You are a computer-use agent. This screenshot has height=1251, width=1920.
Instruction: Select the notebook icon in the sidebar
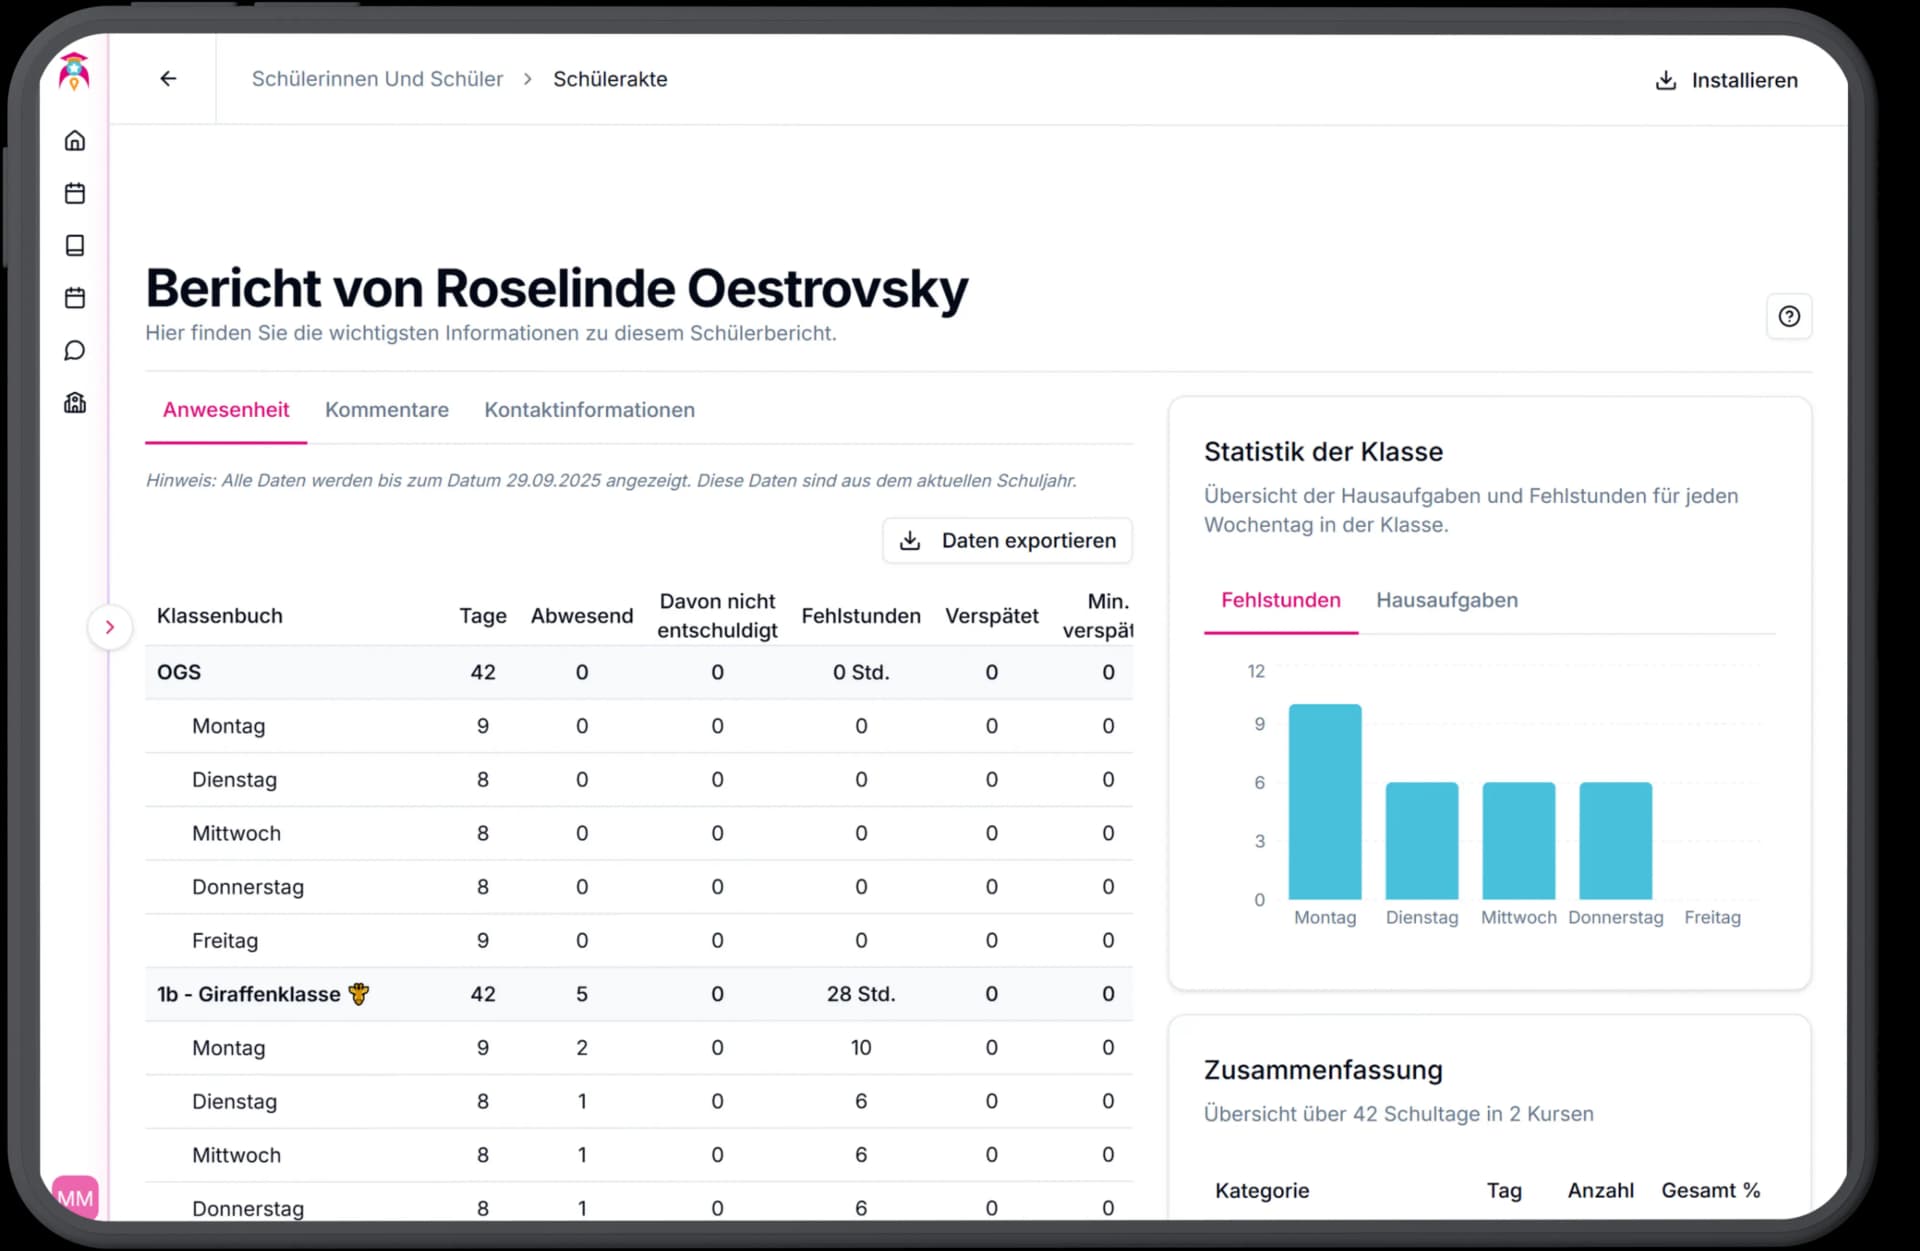coord(75,245)
